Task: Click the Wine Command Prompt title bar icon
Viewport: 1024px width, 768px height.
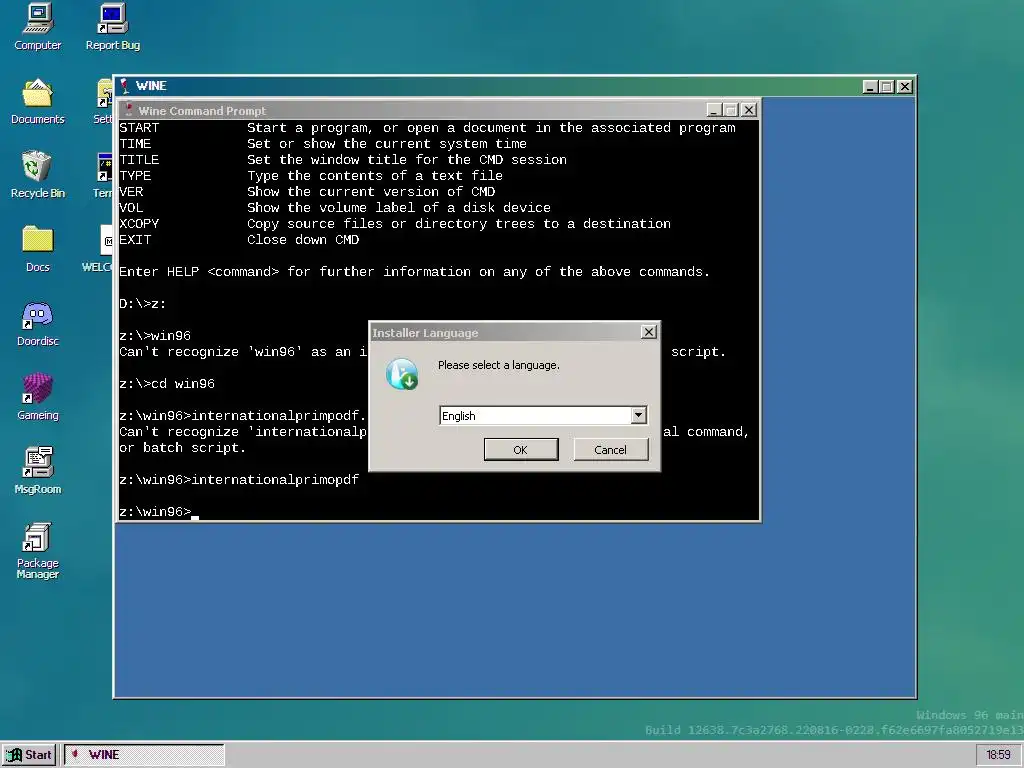Action: (x=128, y=110)
